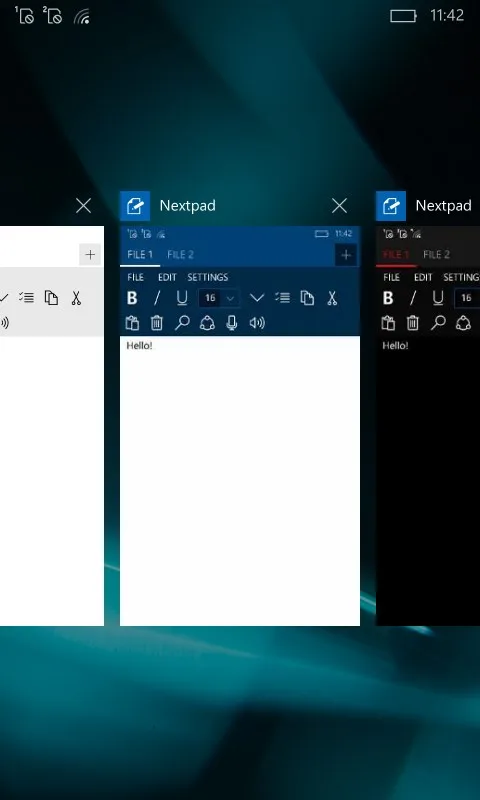Open the font size 16 dropdown in blue card

click(x=219, y=298)
